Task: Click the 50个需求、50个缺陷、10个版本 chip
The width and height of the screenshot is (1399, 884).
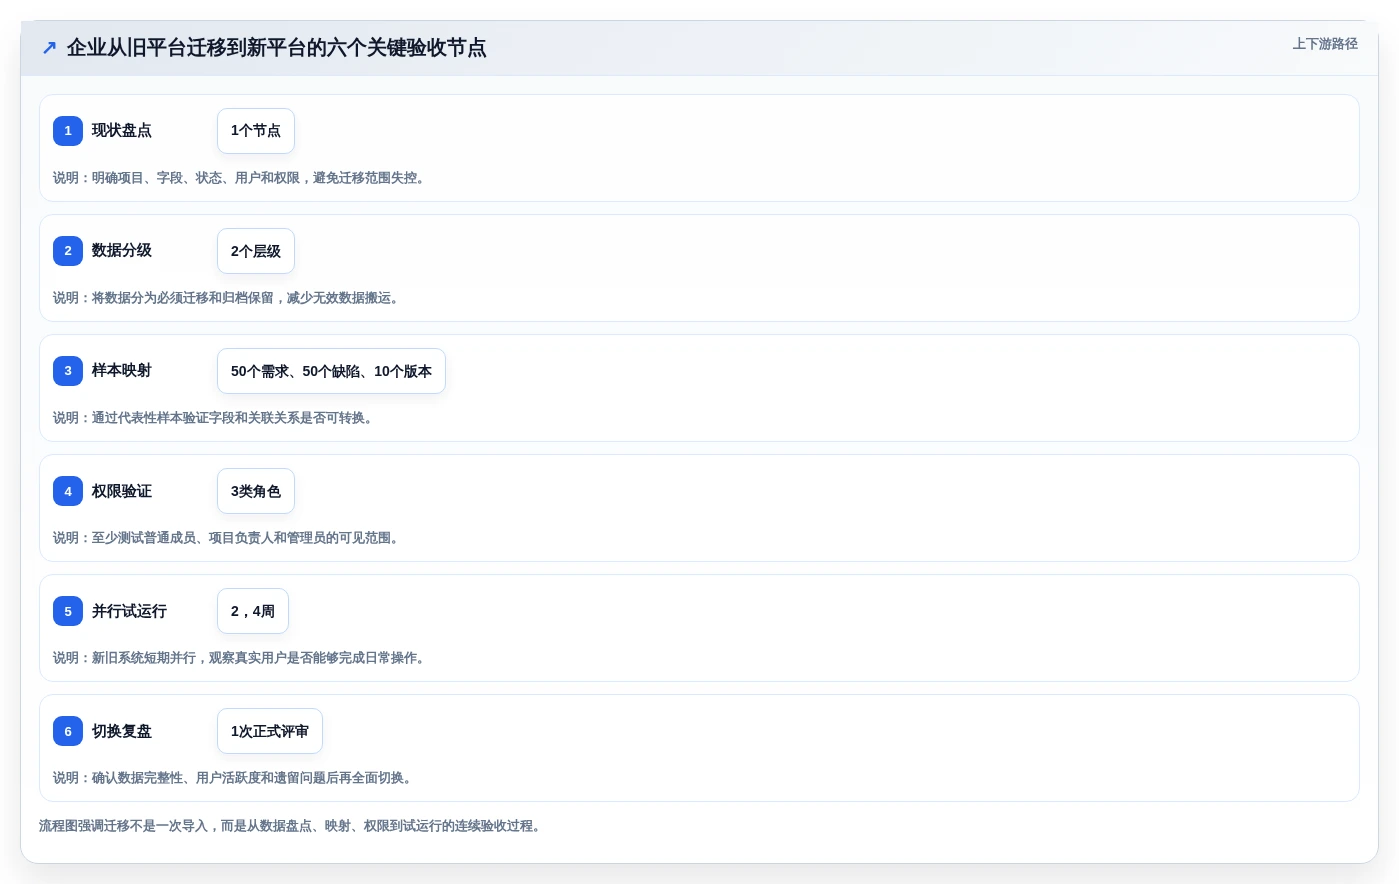Action: (331, 371)
